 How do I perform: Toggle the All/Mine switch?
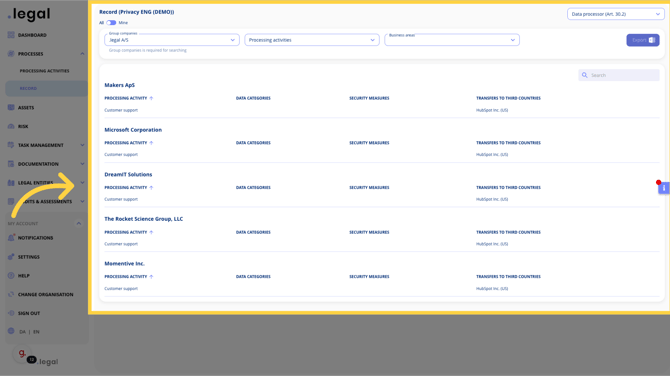click(x=111, y=23)
